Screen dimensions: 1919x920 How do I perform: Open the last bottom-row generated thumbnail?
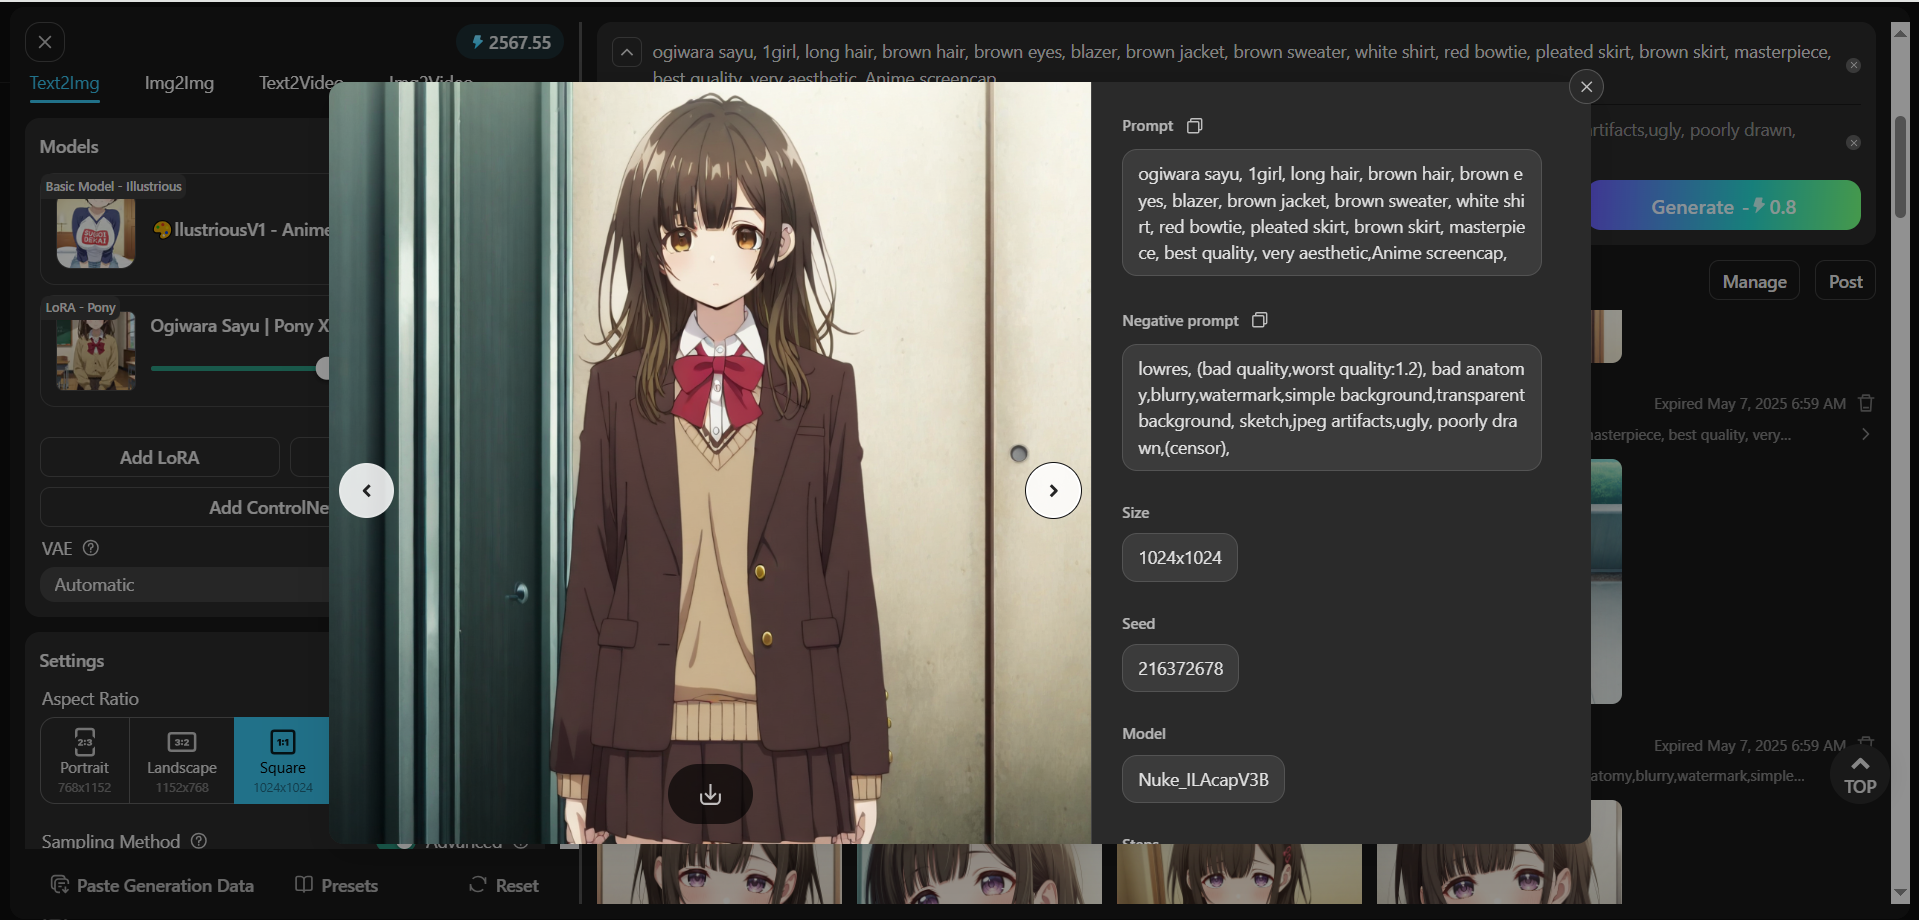click(1499, 873)
